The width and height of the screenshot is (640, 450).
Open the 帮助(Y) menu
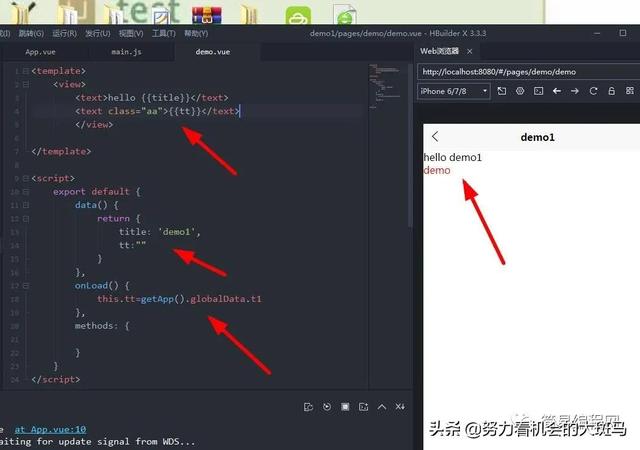[x=196, y=33]
